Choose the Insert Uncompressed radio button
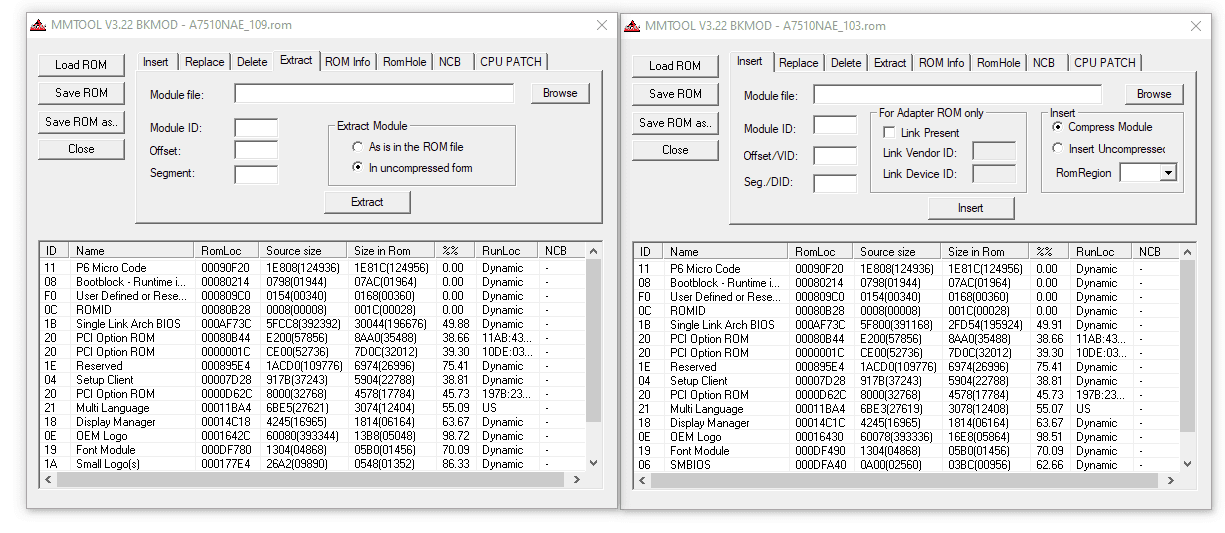This screenshot has width=1225, height=533. point(1058,149)
